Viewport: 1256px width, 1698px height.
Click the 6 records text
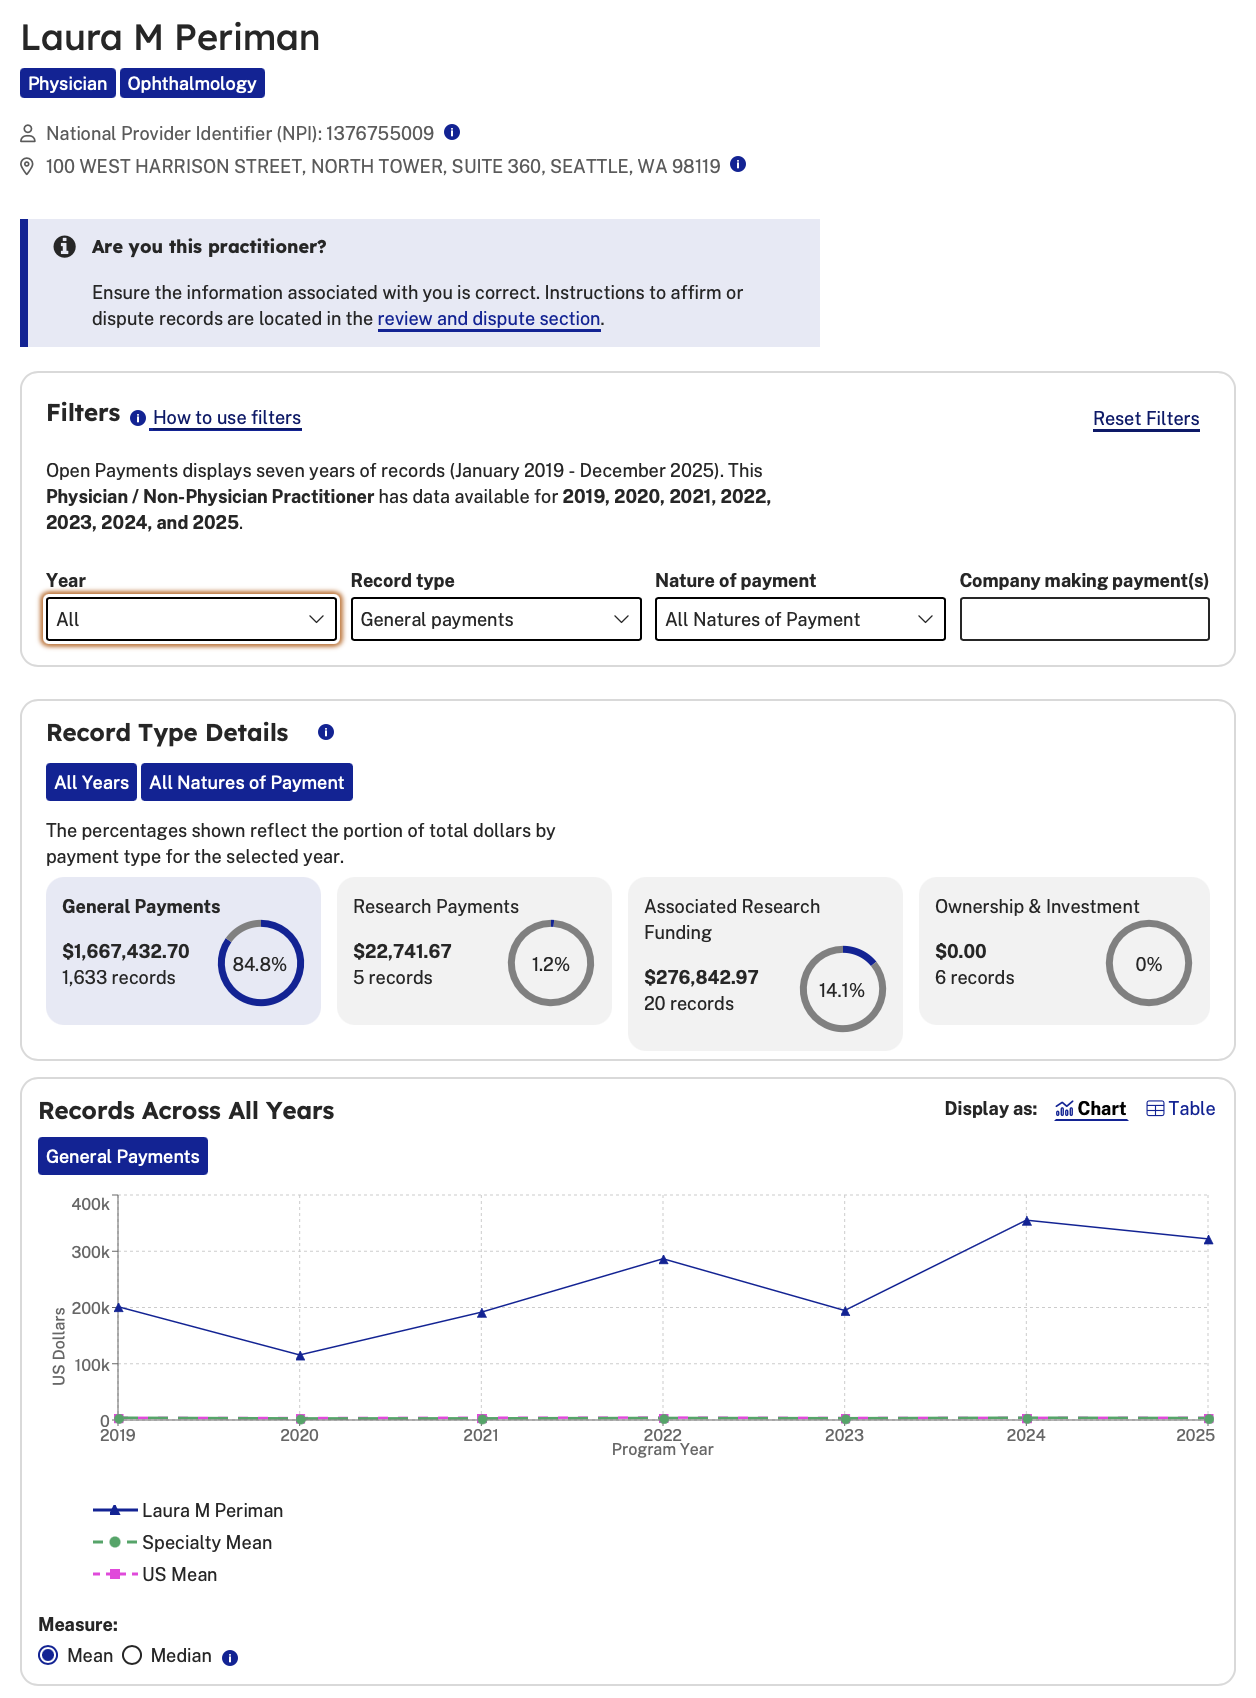point(975,977)
